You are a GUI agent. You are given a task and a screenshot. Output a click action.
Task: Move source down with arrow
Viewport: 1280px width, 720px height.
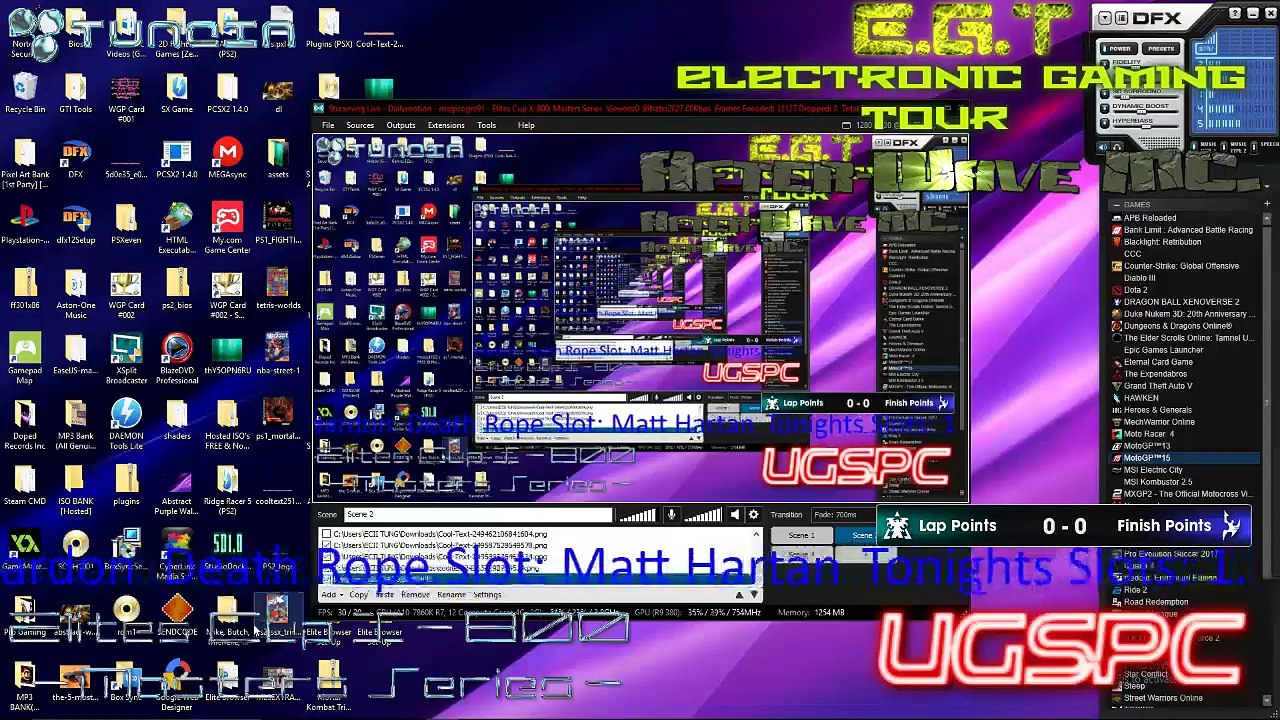(x=754, y=595)
